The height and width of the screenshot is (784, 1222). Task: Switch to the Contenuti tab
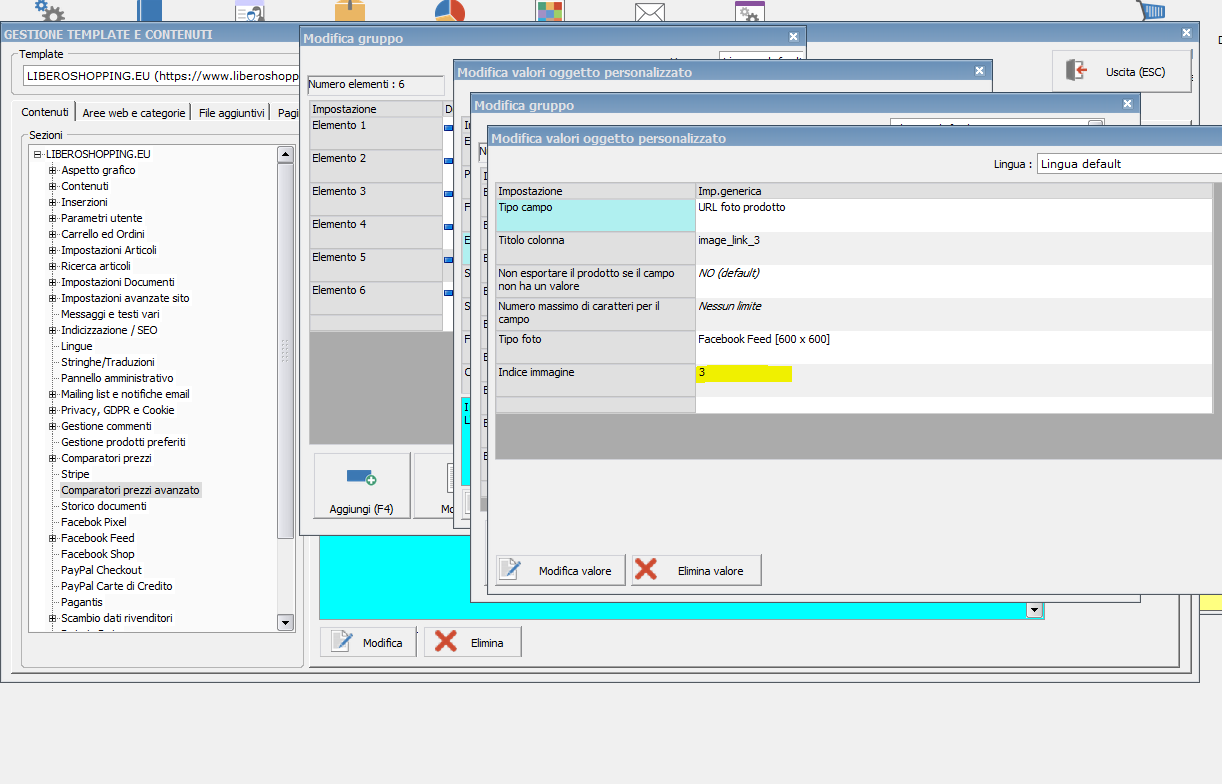pyautogui.click(x=45, y=113)
